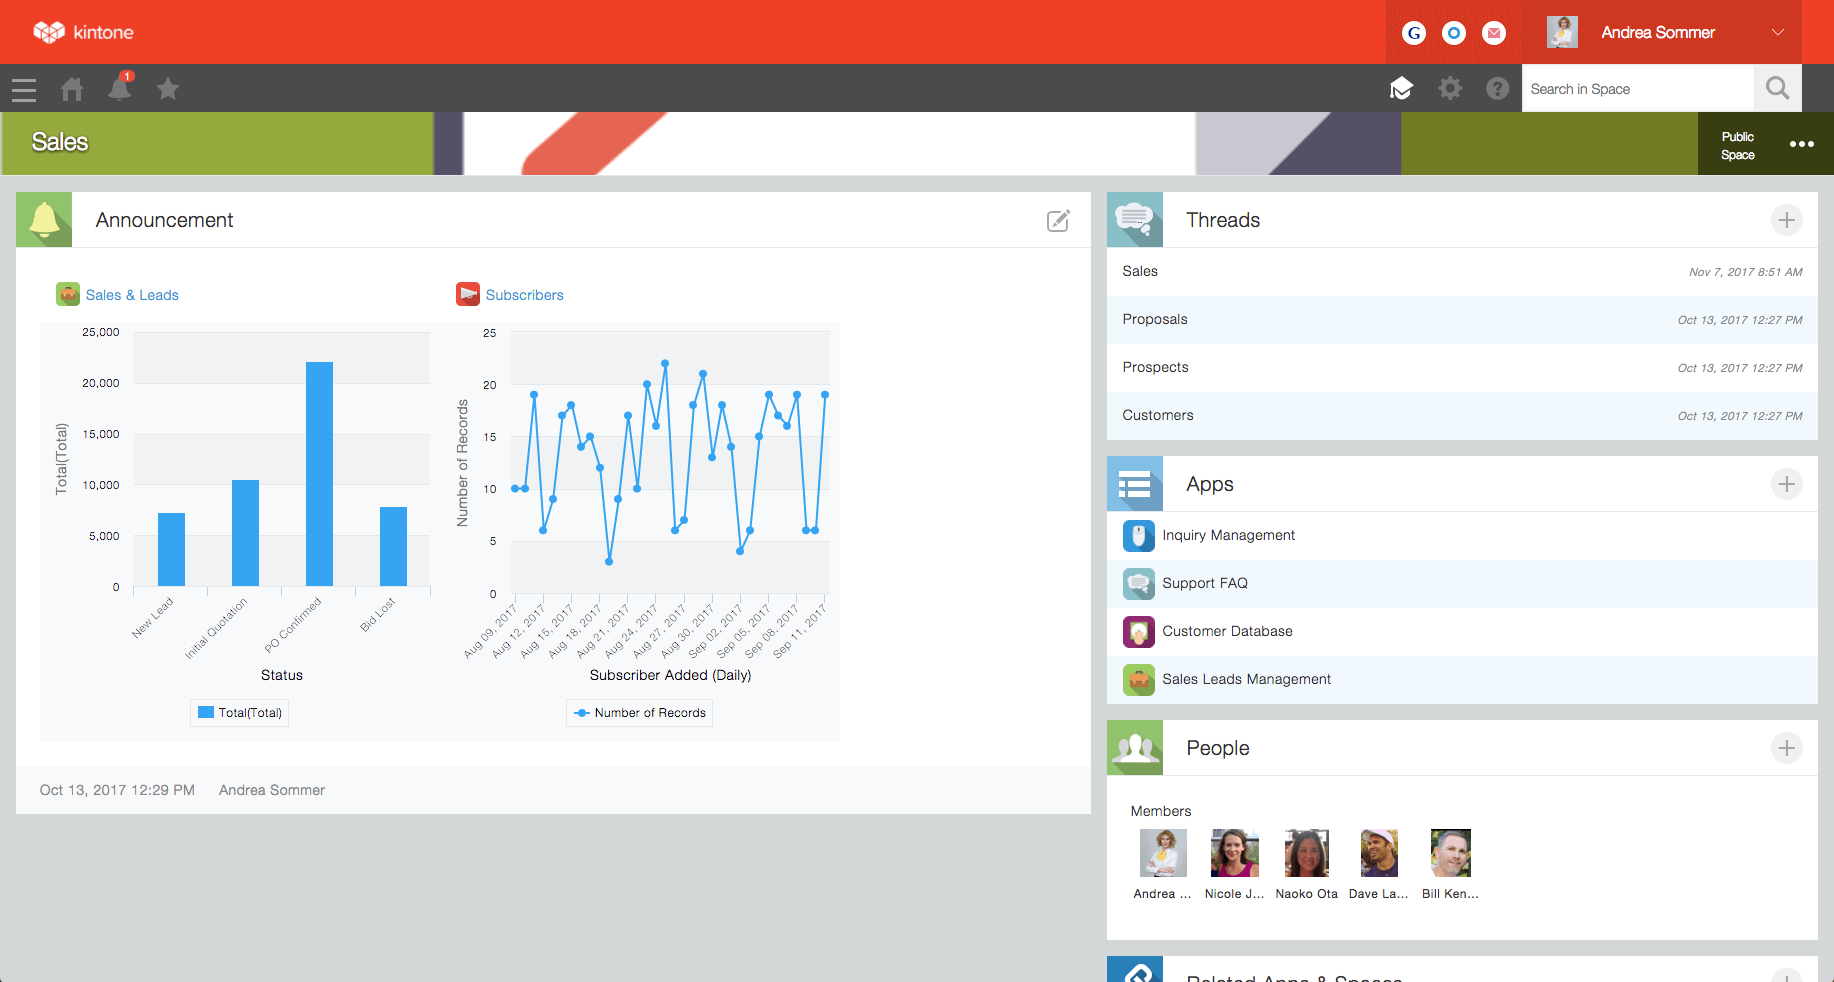Open the space settings gear icon
This screenshot has width=1834, height=982.
tap(1449, 88)
